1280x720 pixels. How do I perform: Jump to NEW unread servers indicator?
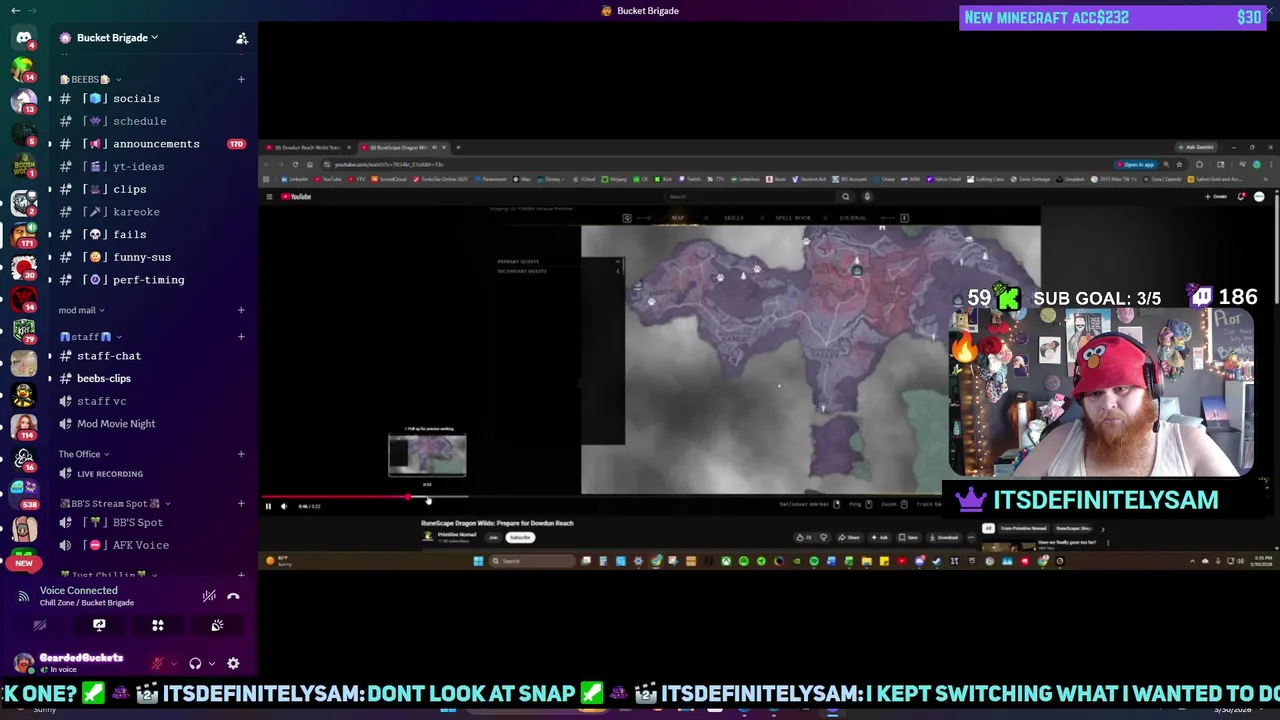(x=24, y=563)
